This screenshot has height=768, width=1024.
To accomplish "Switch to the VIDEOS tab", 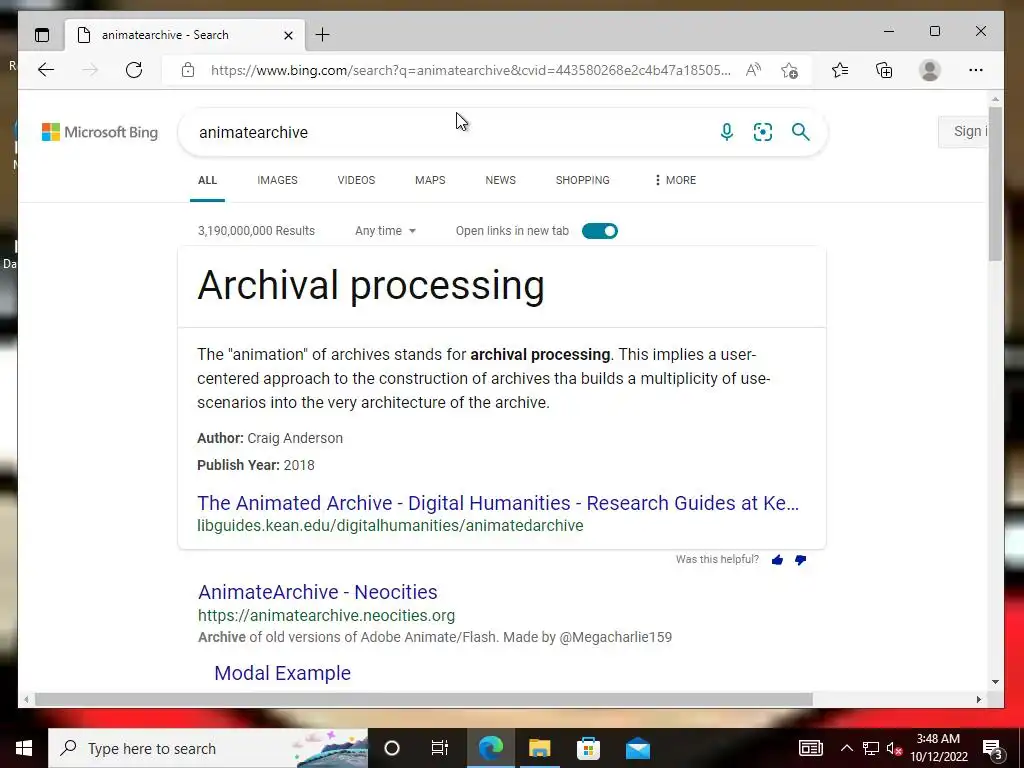I will (x=356, y=180).
